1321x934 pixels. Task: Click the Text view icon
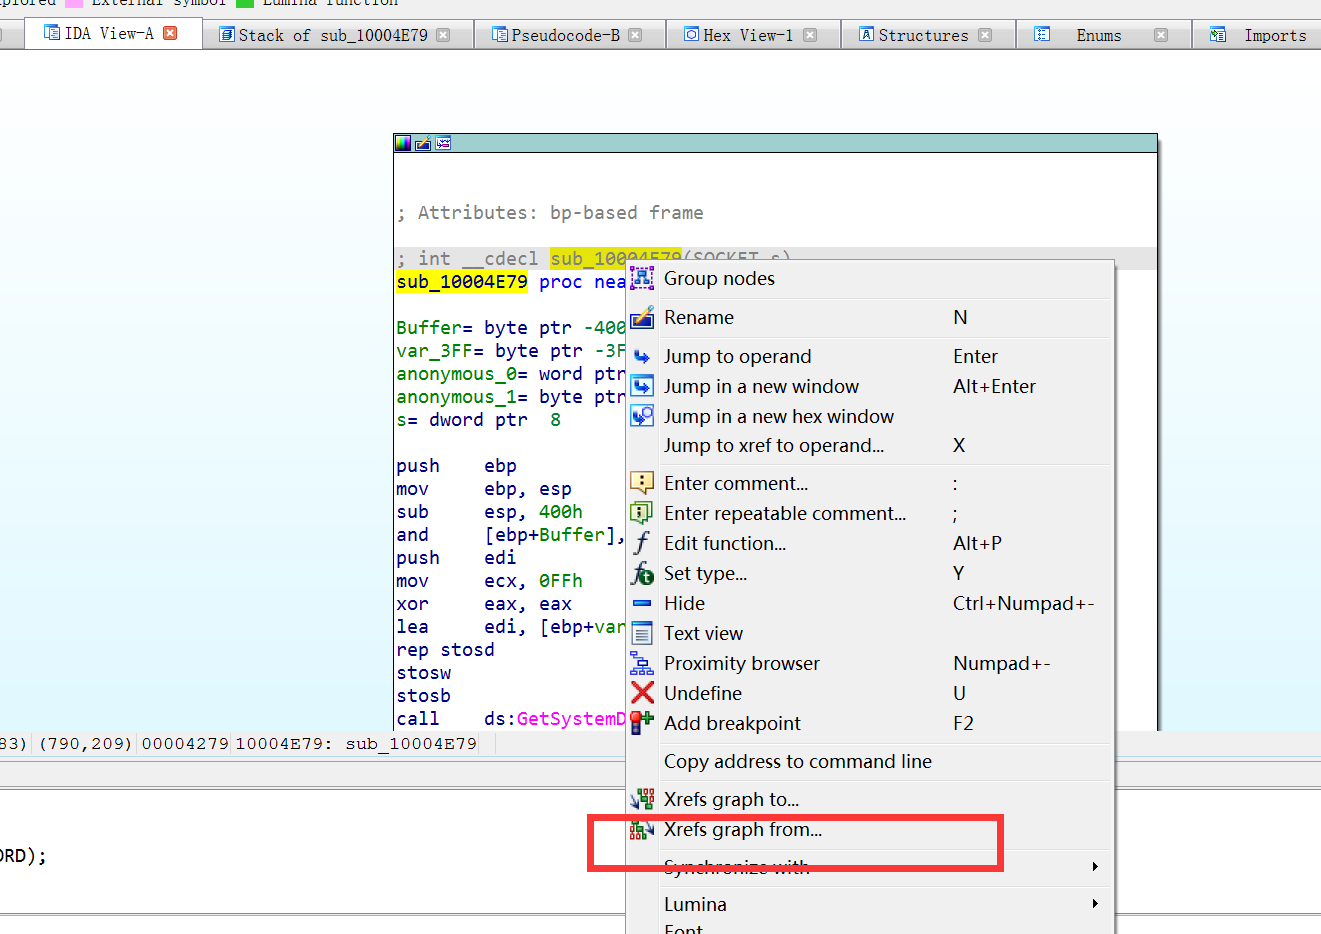pyautogui.click(x=642, y=634)
